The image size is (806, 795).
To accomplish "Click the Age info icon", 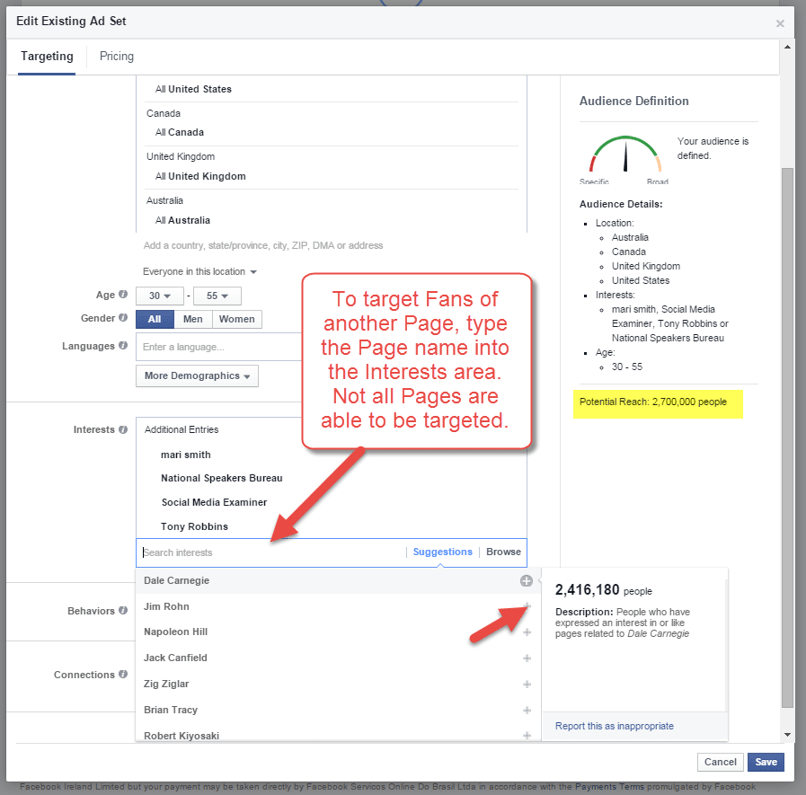I will pyautogui.click(x=123, y=294).
